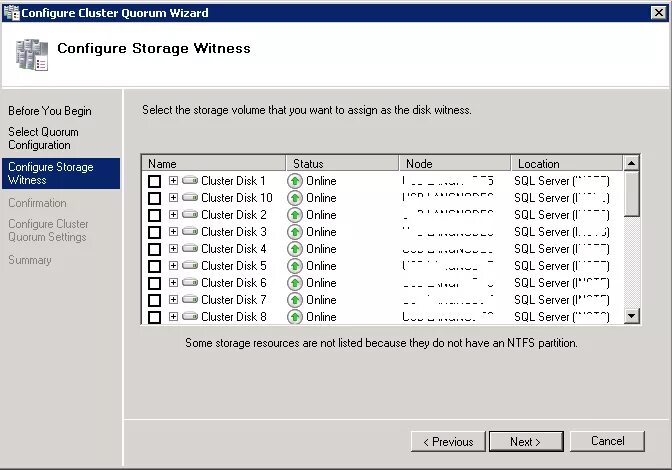The image size is (672, 470).
Task: Jump to the Confirmation step
Action: 37,203
